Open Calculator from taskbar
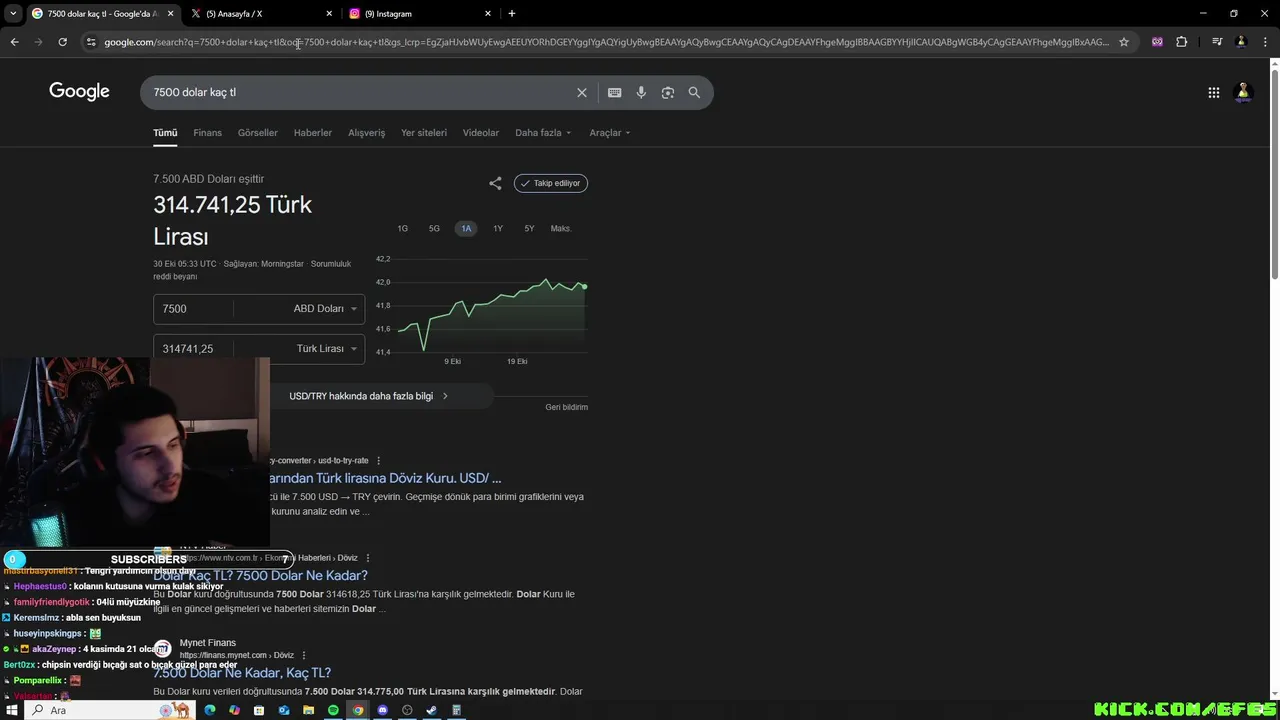 456,710
